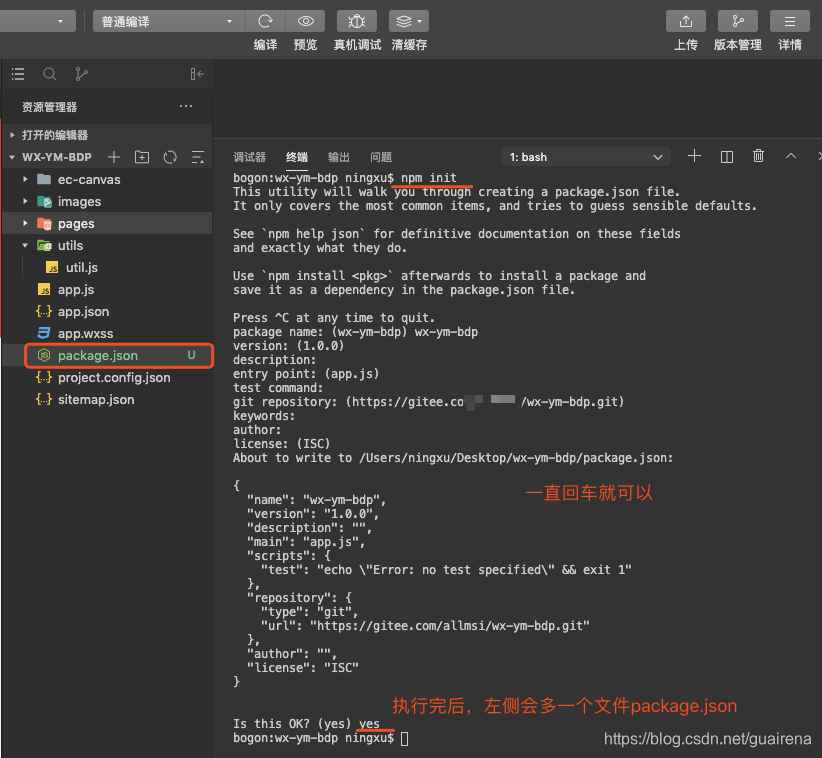Open the compile mode dropdown 普通编译
Image resolution: width=822 pixels, height=758 pixels.
pyautogui.click(x=168, y=21)
